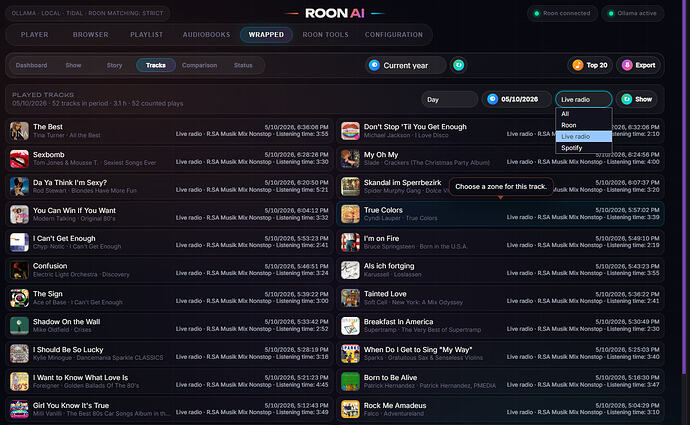Select track title Tainted Love

coord(385,294)
